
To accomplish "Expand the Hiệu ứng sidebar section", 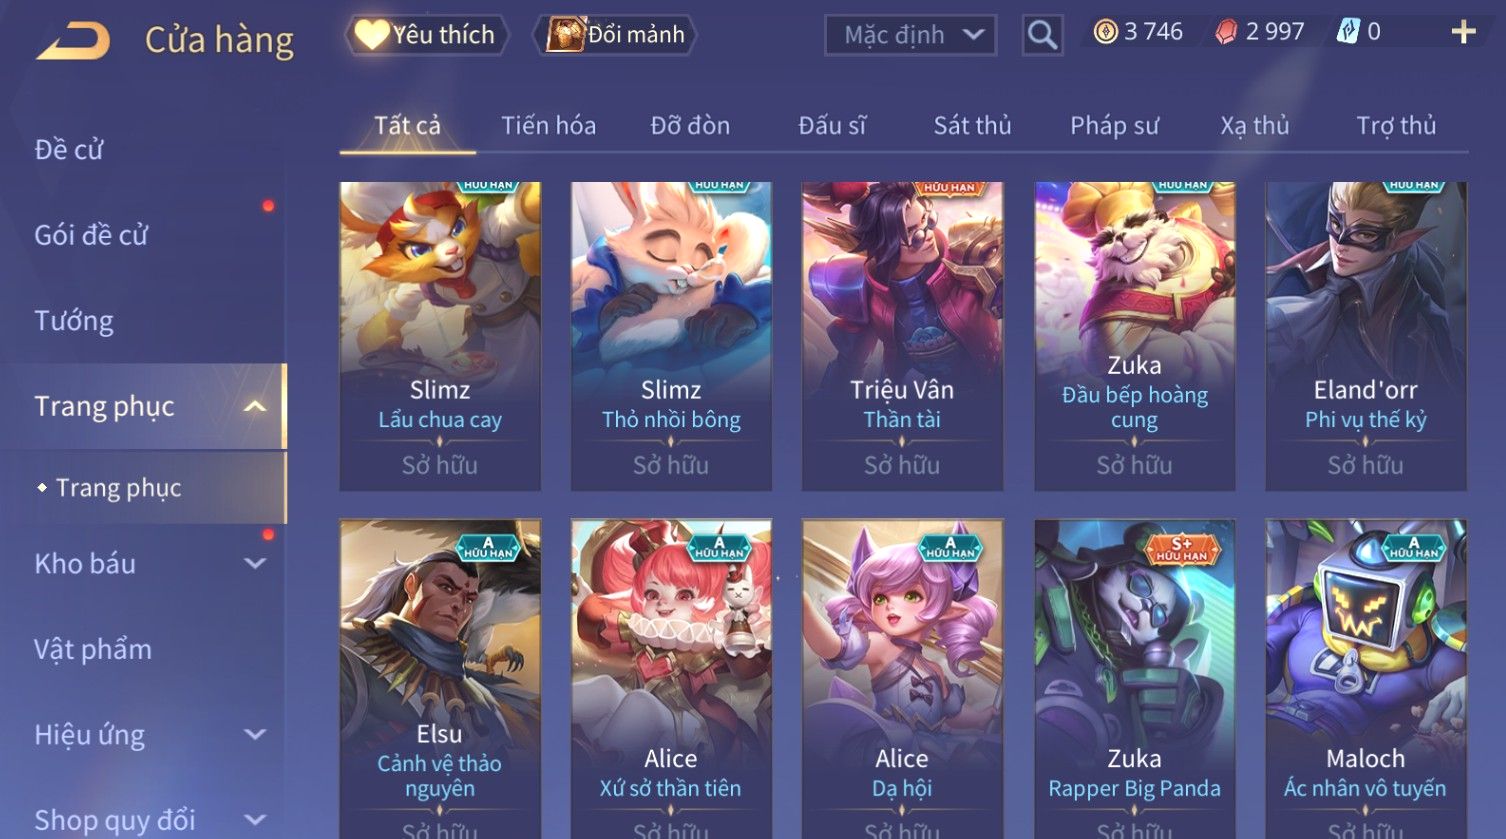I will pos(255,735).
